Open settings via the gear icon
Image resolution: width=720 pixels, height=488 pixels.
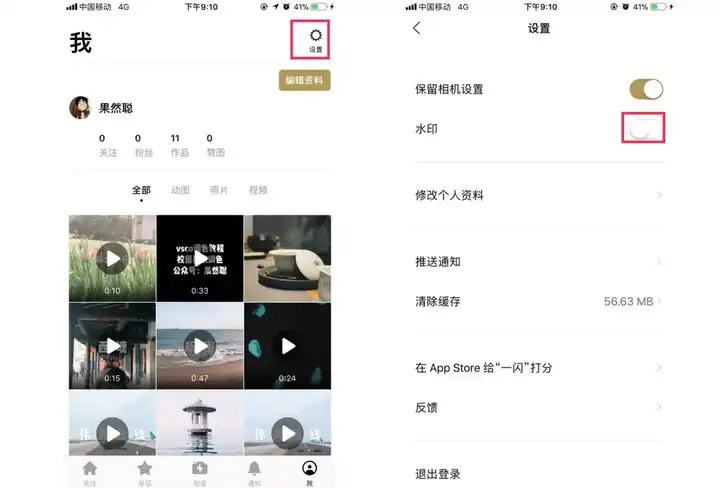pyautogui.click(x=315, y=36)
